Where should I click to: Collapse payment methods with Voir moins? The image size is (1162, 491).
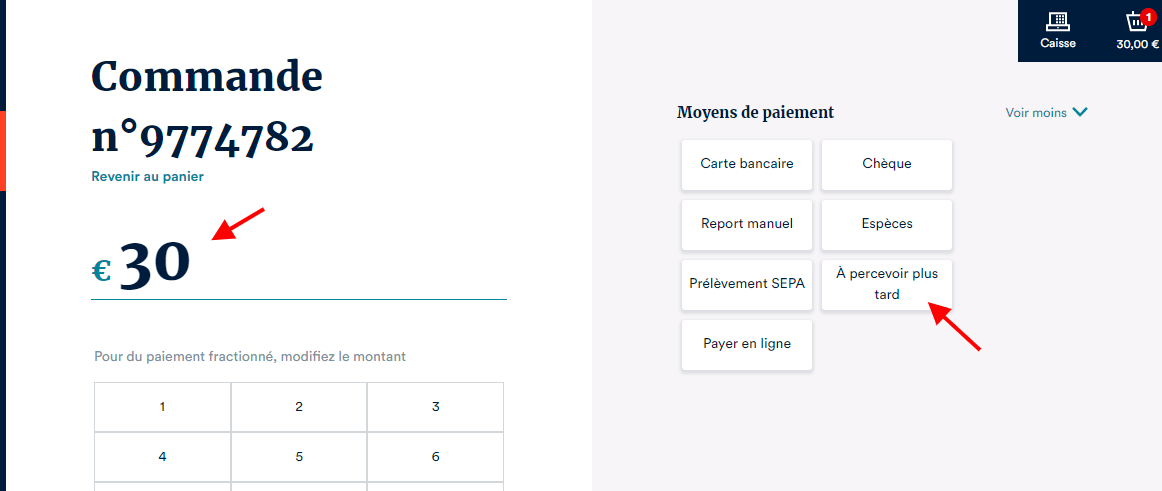click(x=1046, y=113)
